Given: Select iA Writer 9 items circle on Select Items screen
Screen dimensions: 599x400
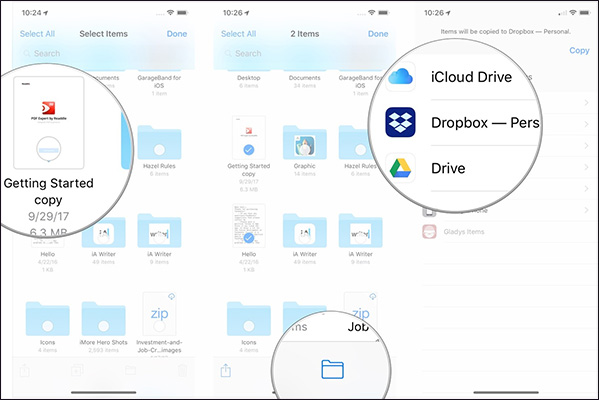Looking at the screenshot, I should 159,238.
